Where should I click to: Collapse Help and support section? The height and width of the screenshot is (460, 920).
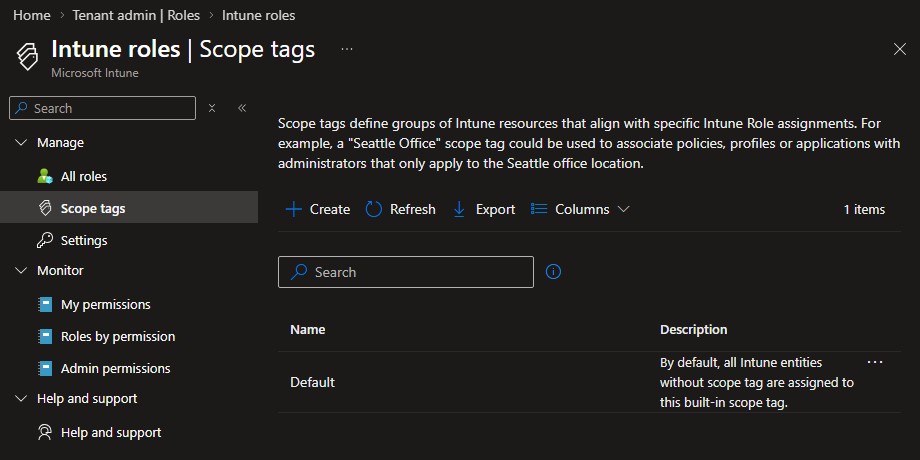(x=22, y=399)
